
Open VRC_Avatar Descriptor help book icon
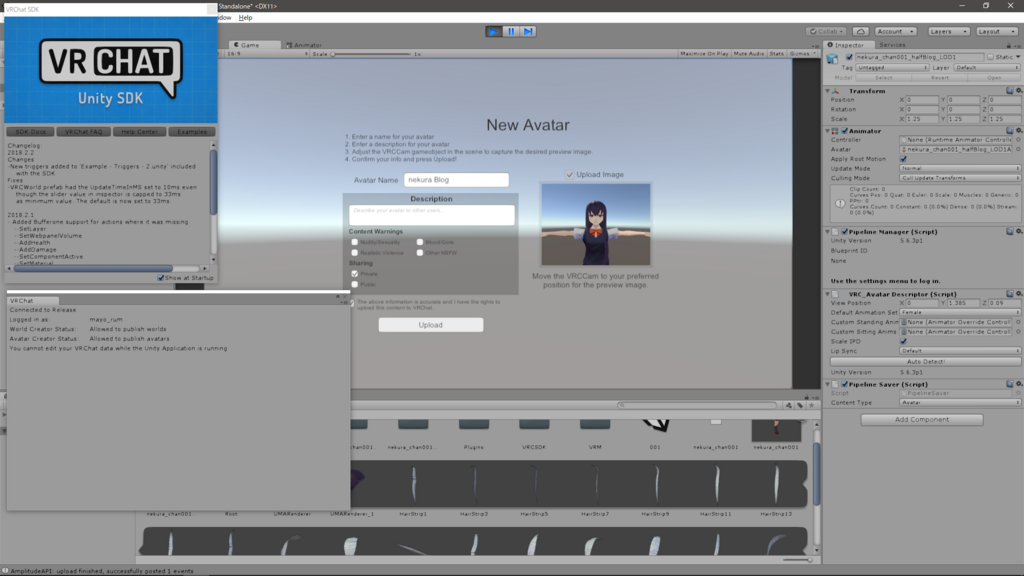click(1010, 294)
